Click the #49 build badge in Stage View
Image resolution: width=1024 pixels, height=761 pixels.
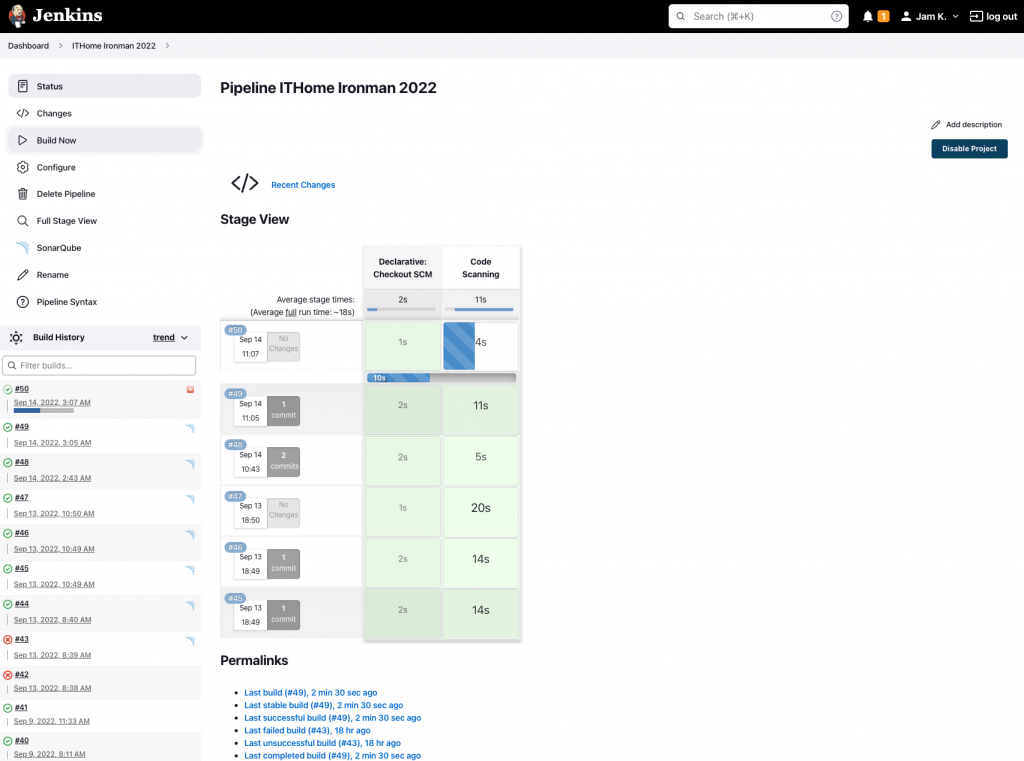coord(235,393)
